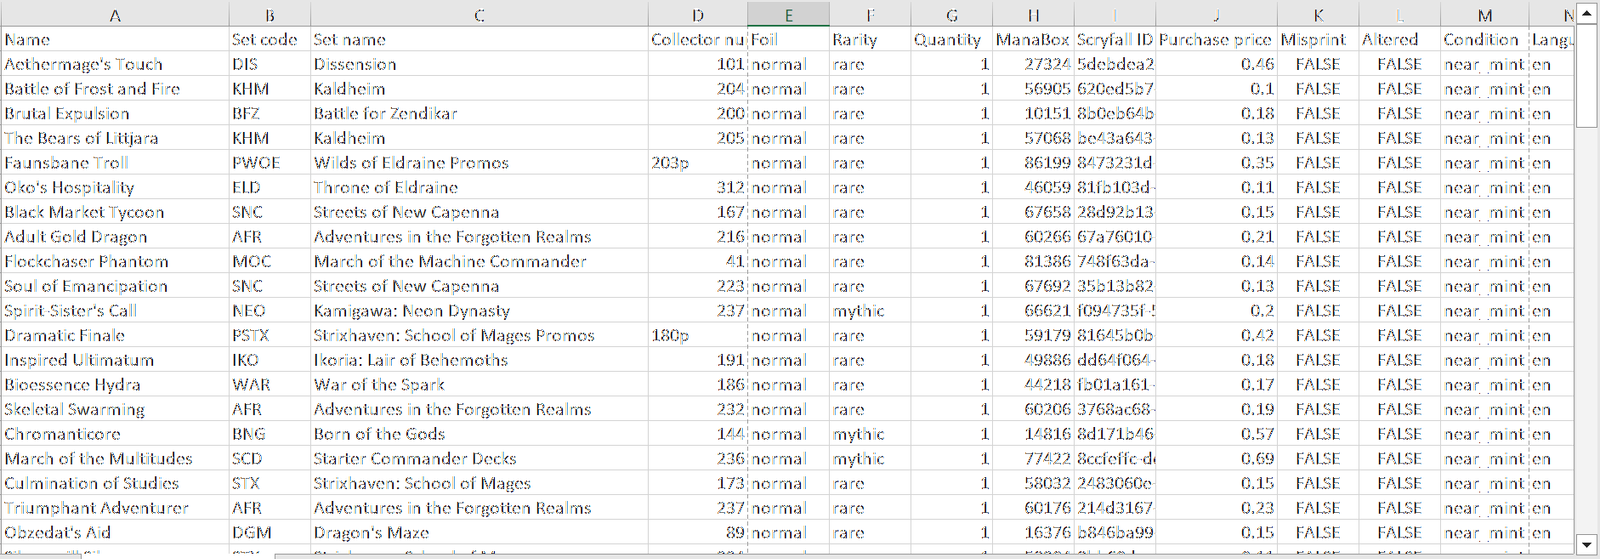The width and height of the screenshot is (1600, 559).
Task: Click the "Condition" header cell
Action: click(1484, 39)
